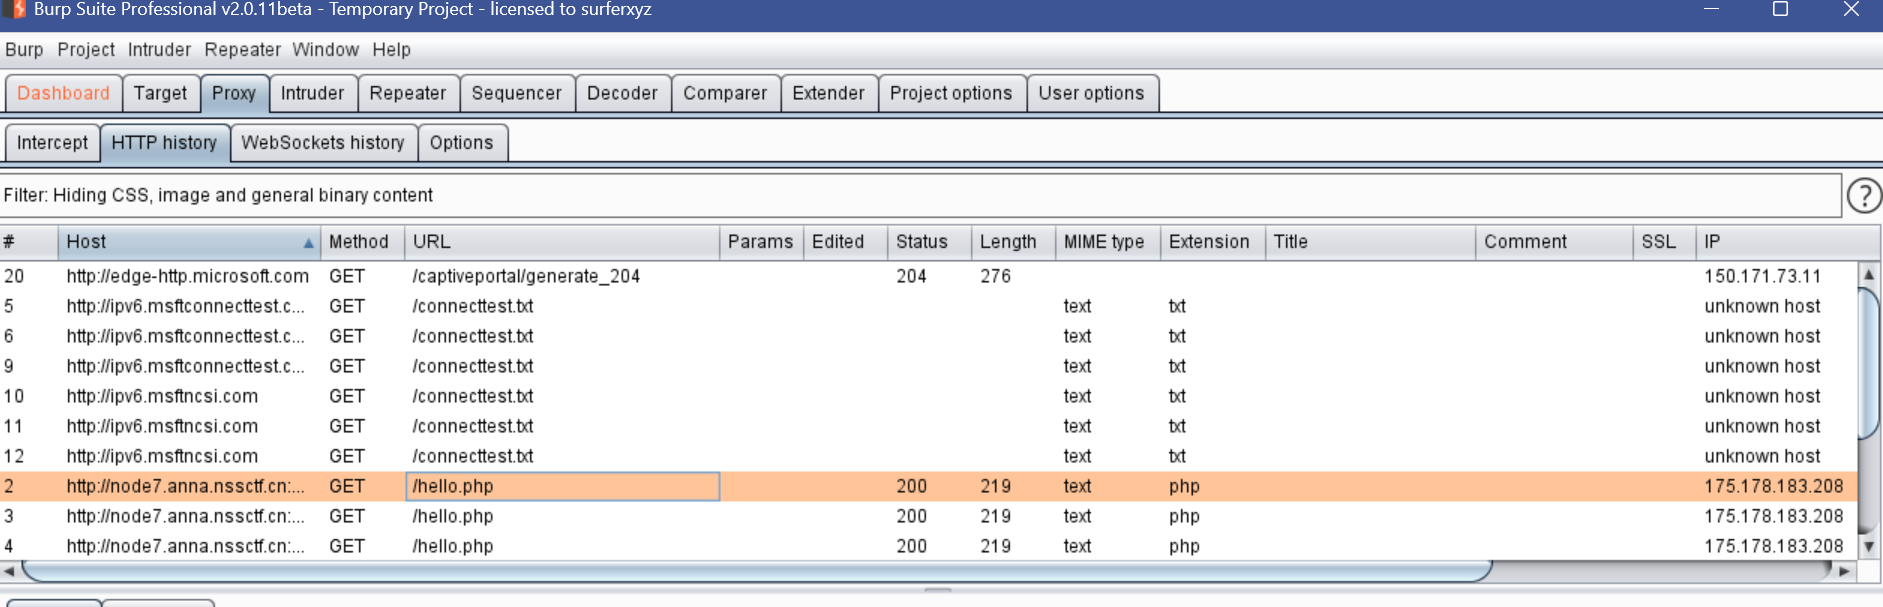The image size is (1883, 607).
Task: Open the Burp menu
Action: [x=24, y=50]
